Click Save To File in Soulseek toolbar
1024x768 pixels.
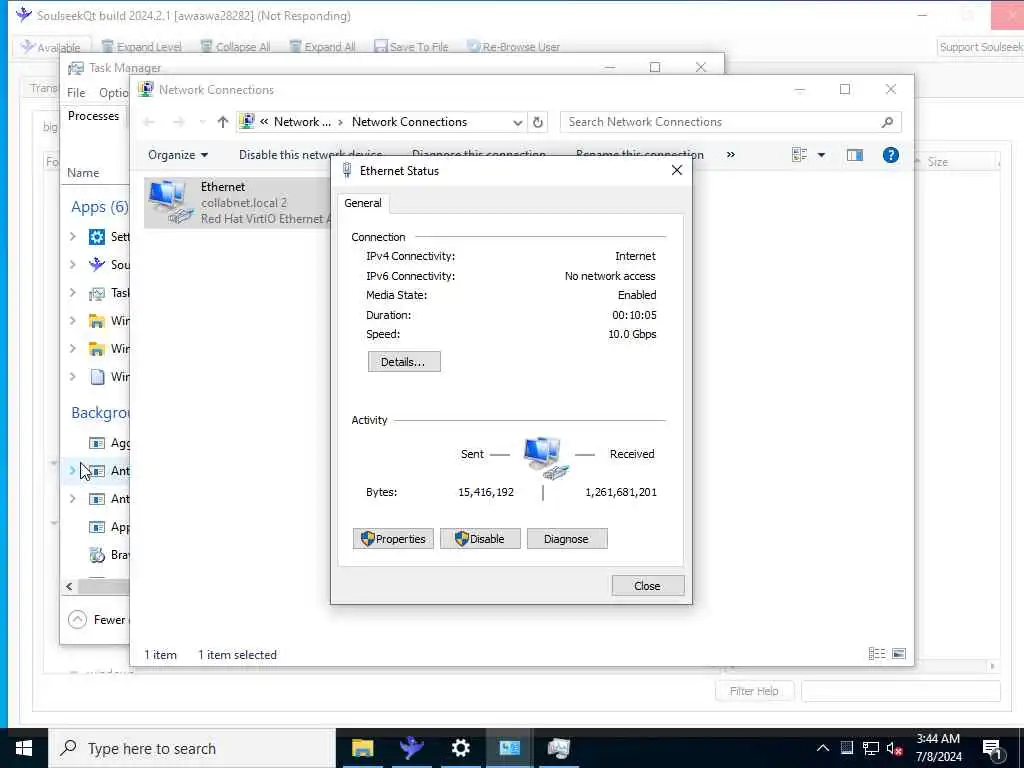pyautogui.click(x=411, y=46)
